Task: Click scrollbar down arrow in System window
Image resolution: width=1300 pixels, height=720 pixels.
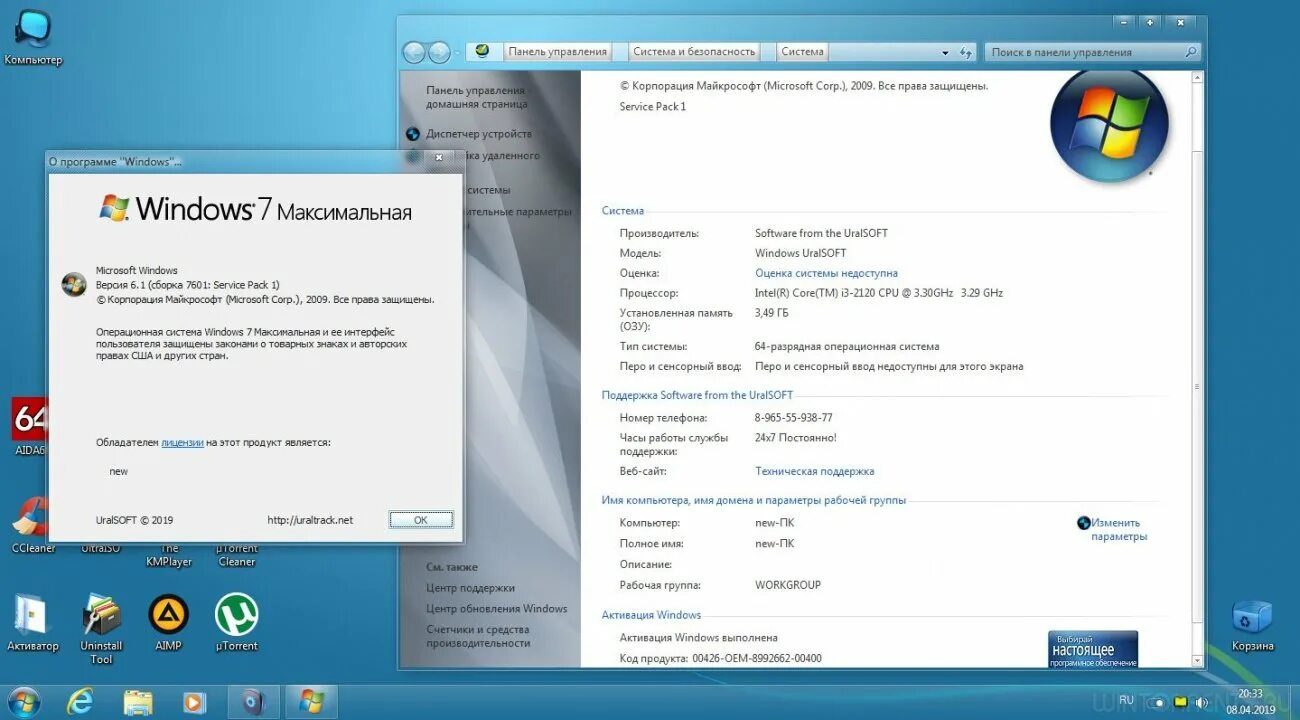Action: click(x=1196, y=659)
